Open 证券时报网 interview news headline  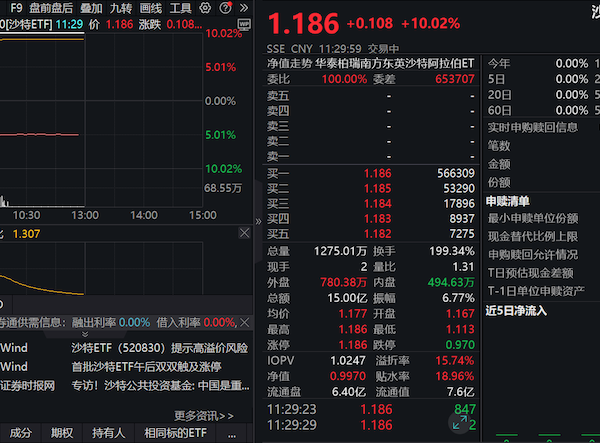click(x=160, y=386)
